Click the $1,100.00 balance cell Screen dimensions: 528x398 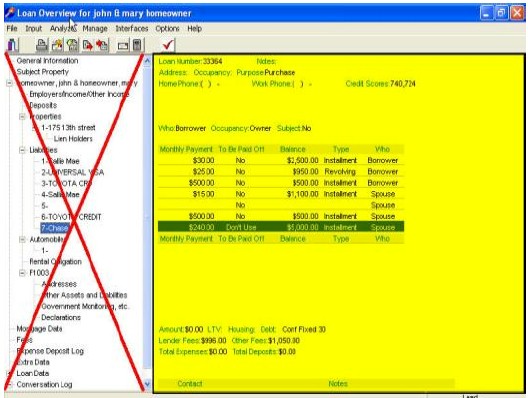click(302, 194)
